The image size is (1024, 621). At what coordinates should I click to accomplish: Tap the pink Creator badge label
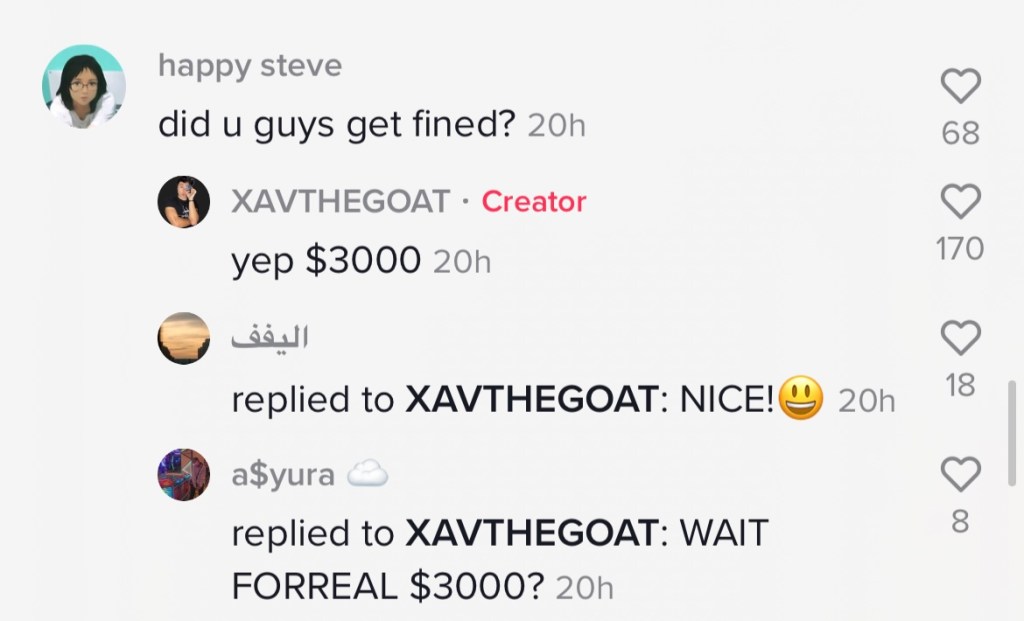point(534,202)
